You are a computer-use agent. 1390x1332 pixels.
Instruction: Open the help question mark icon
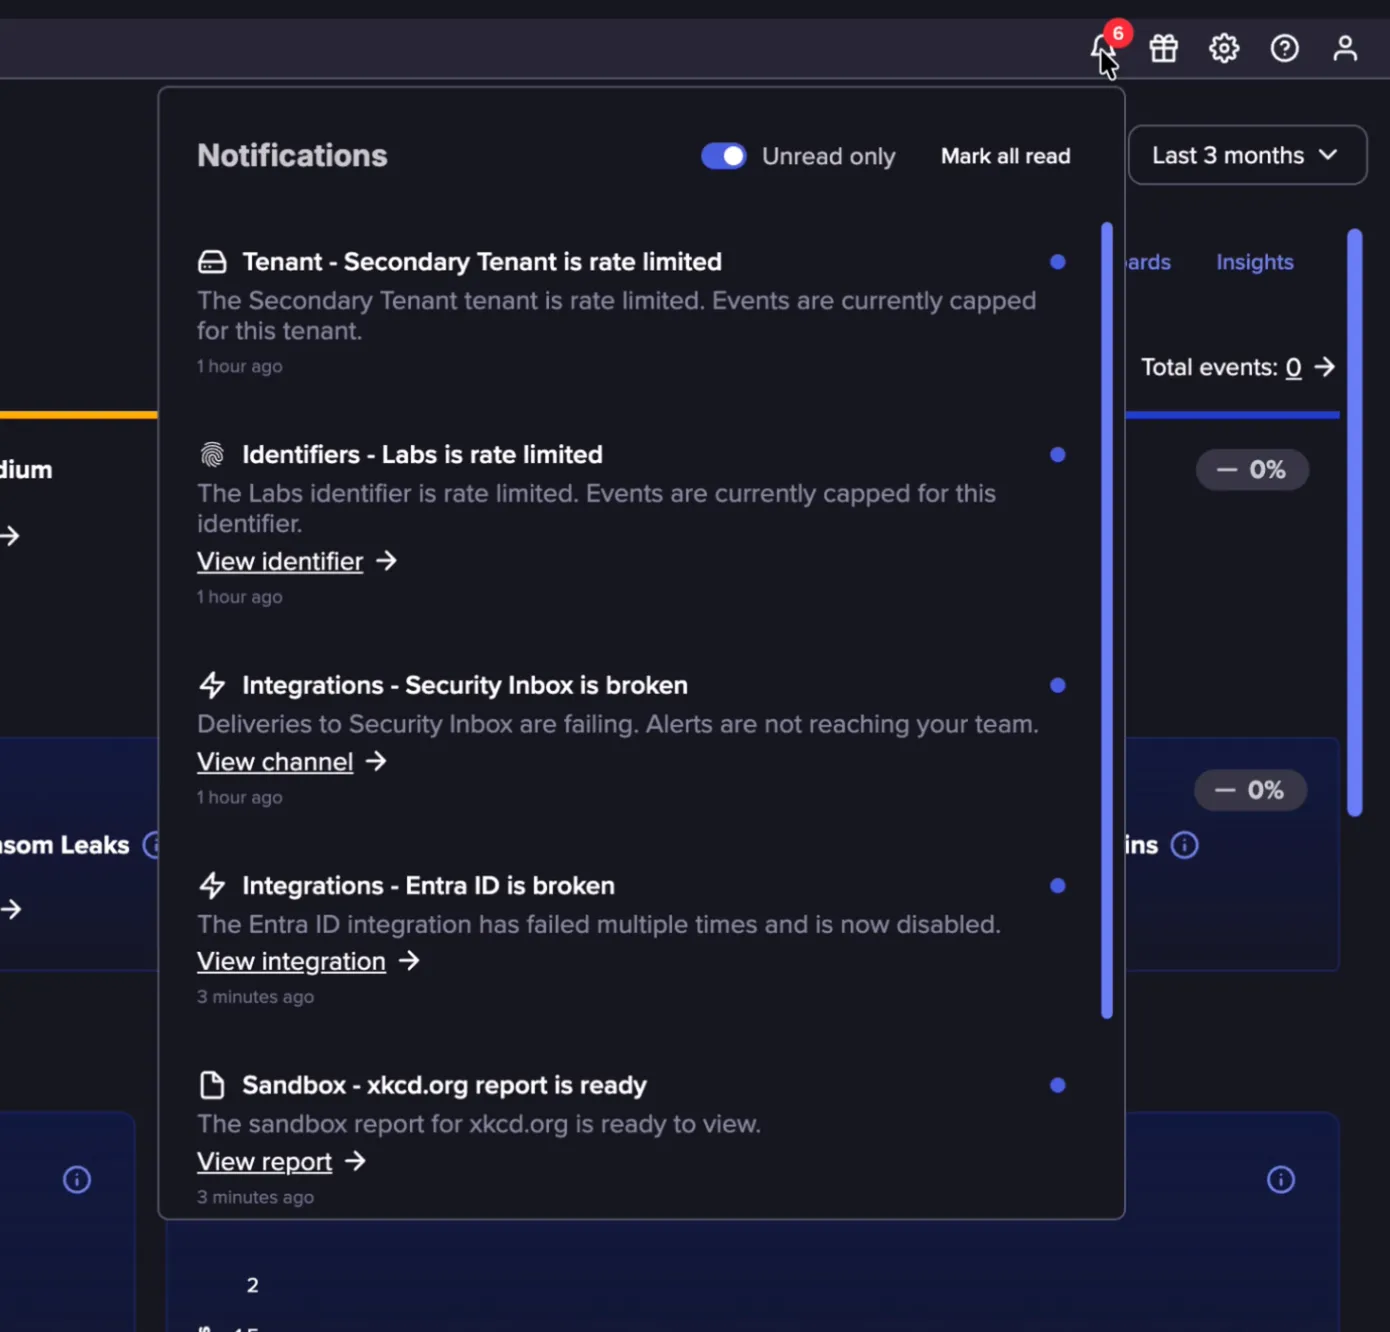[1285, 48]
